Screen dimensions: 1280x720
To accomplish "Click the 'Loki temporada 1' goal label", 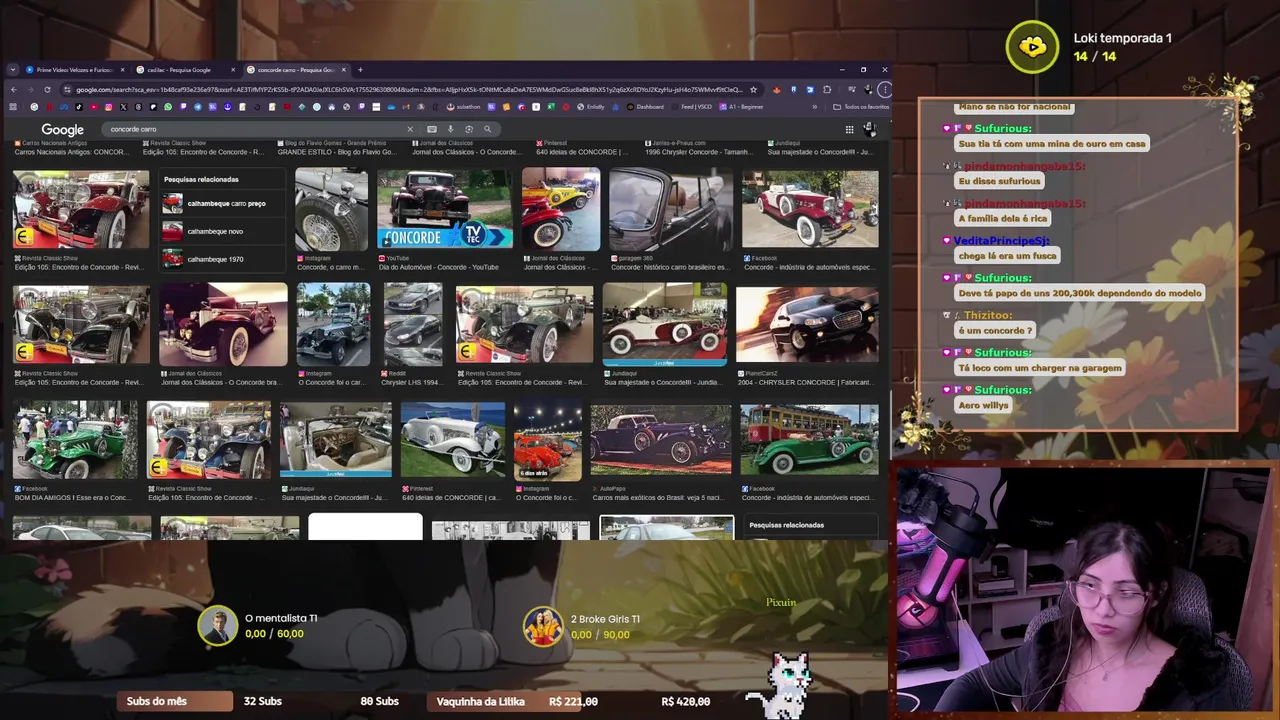I will pos(1123,38).
